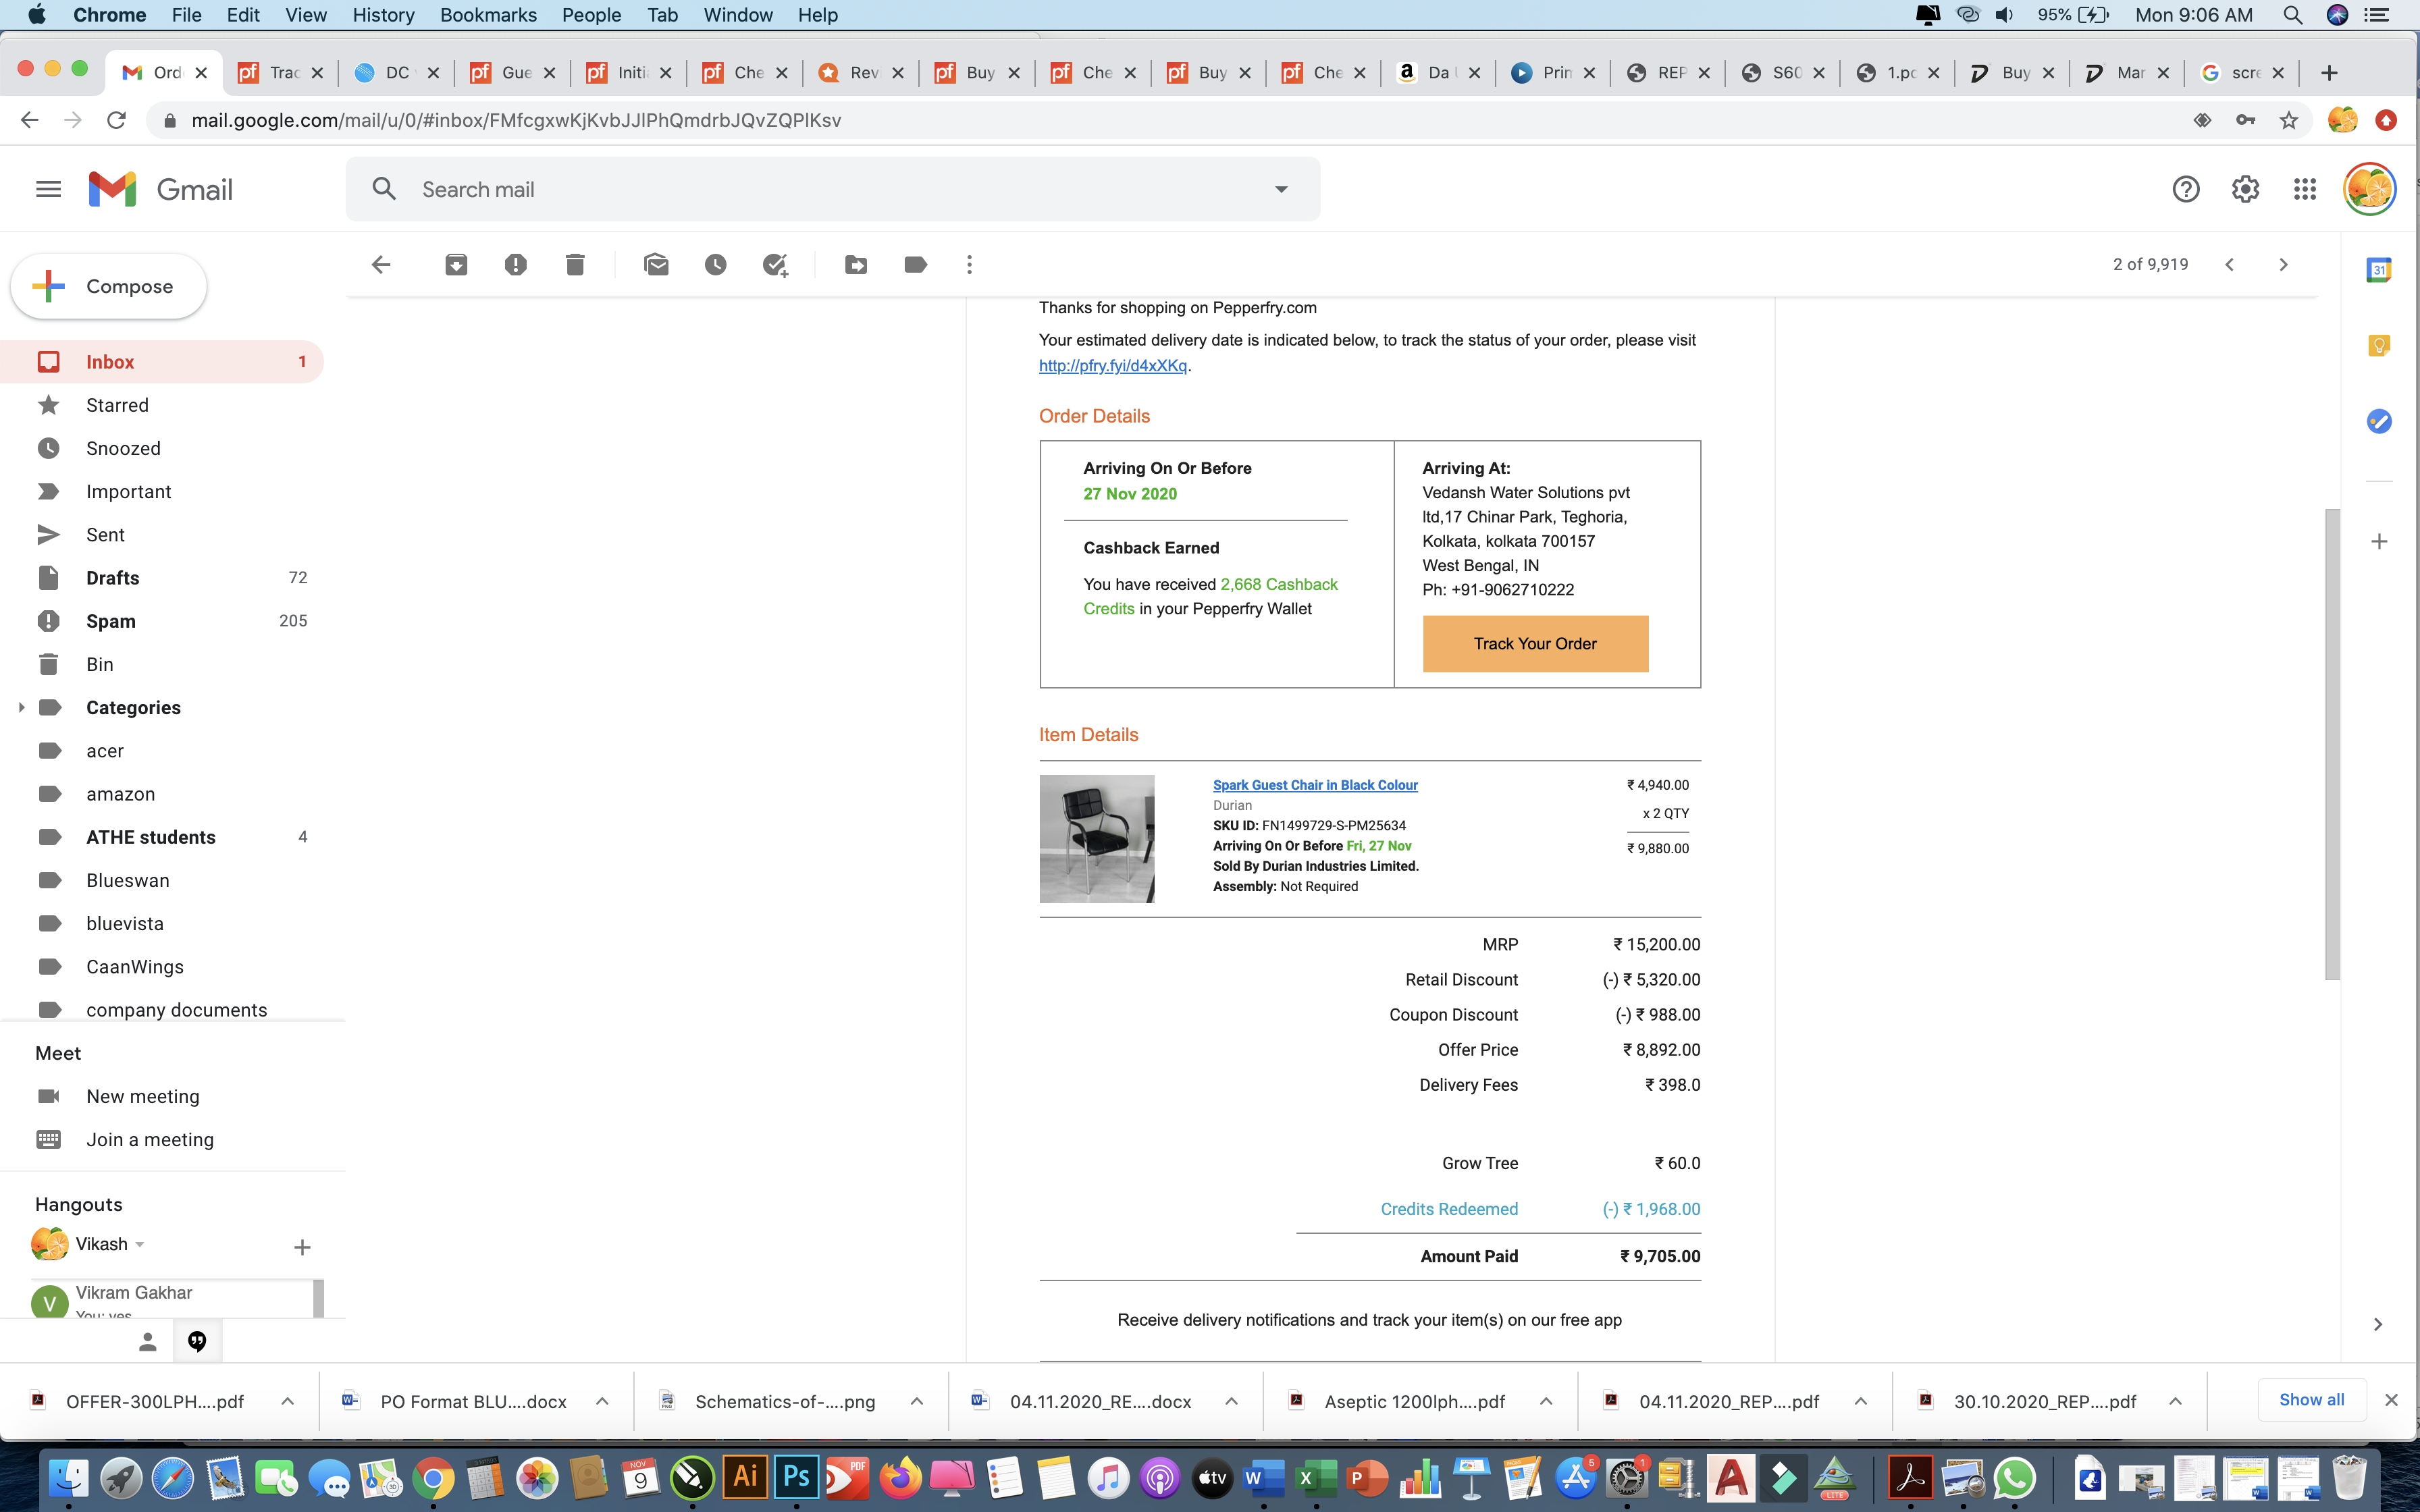Open the History menu in the menu bar
Viewport: 2420px width, 1512px height.
pyautogui.click(x=383, y=15)
